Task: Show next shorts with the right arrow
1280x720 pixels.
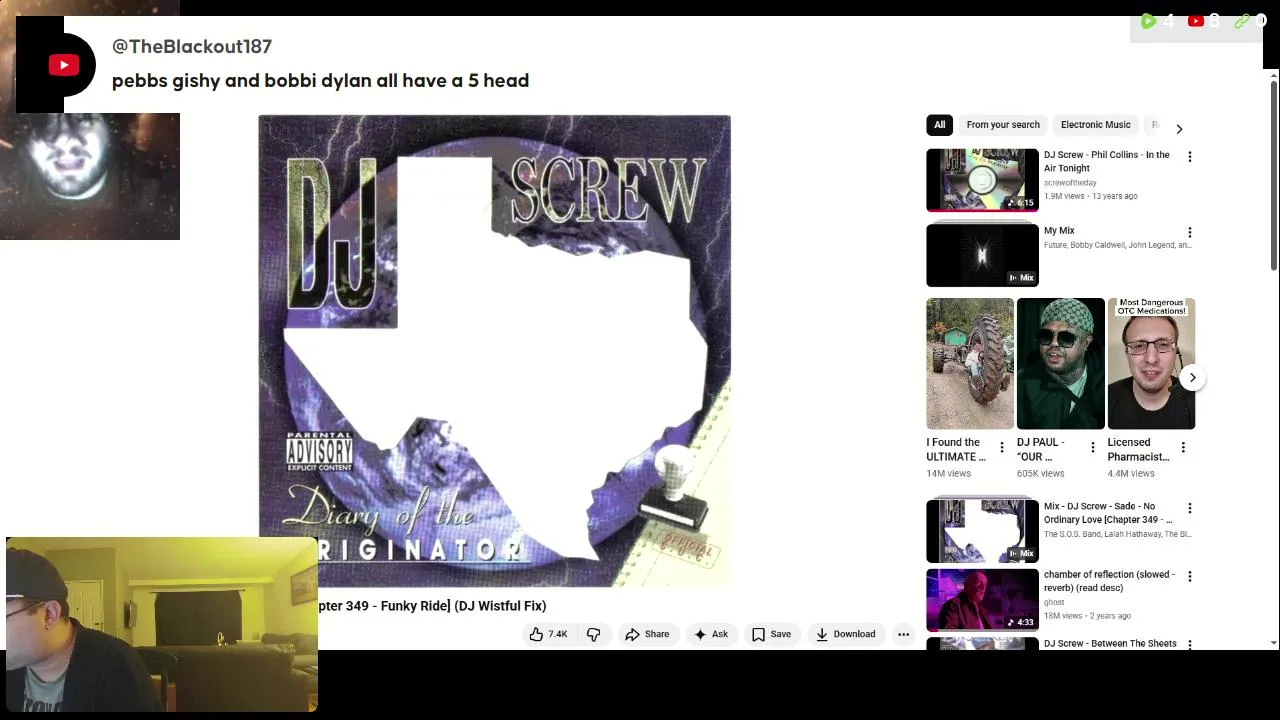Action: click(x=1192, y=378)
